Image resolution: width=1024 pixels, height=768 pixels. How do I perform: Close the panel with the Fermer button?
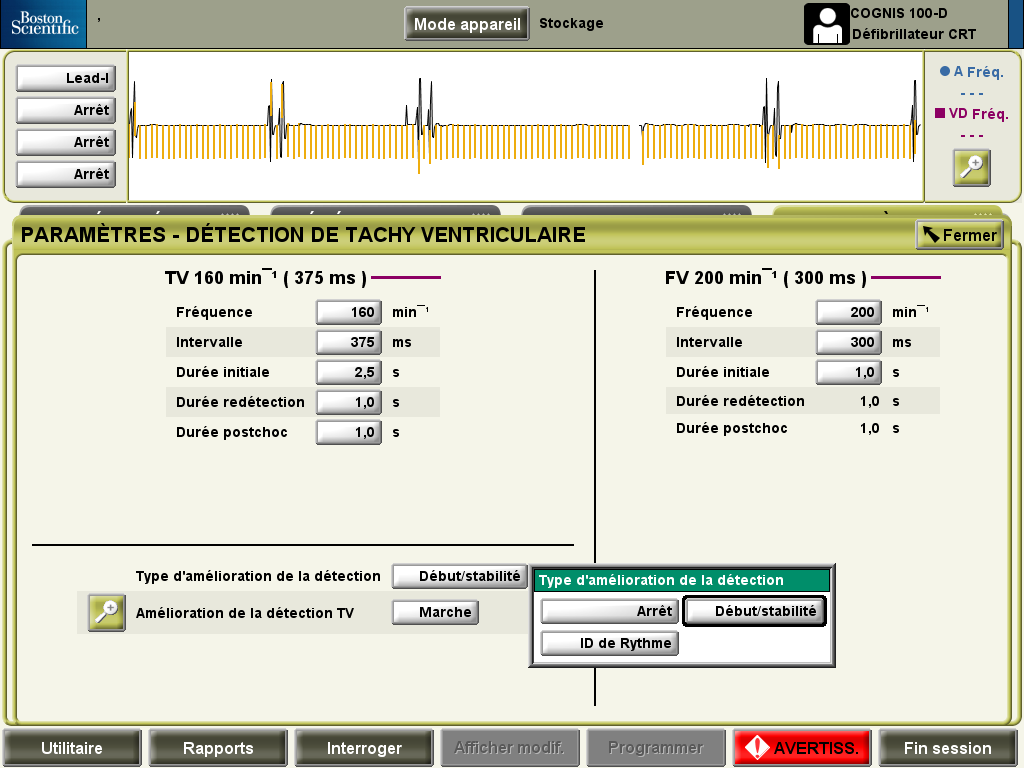coord(960,235)
